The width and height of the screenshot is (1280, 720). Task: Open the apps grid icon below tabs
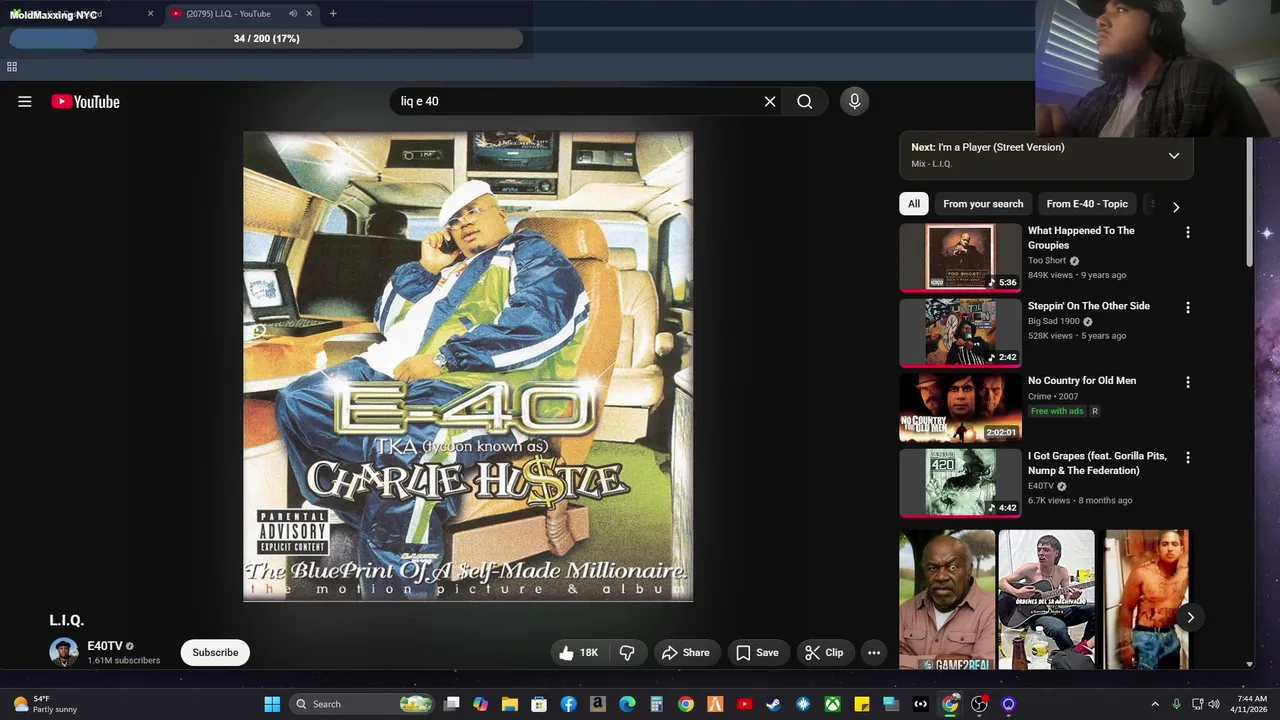point(12,67)
